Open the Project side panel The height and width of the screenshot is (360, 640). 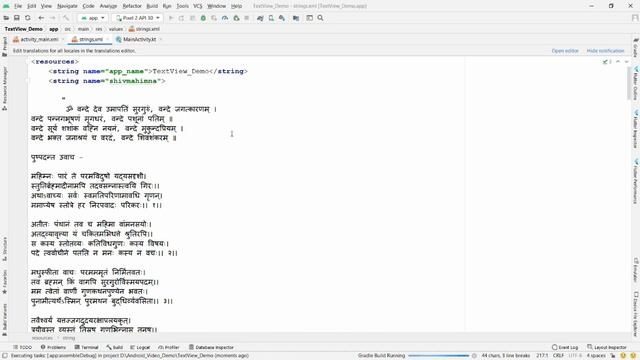[x=4, y=46]
